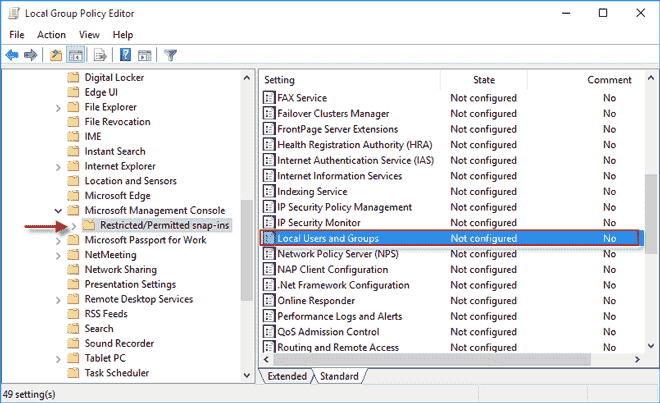This screenshot has height=403, width=660.
Task: Click the Presentation Settings folder icon
Action: [73, 284]
